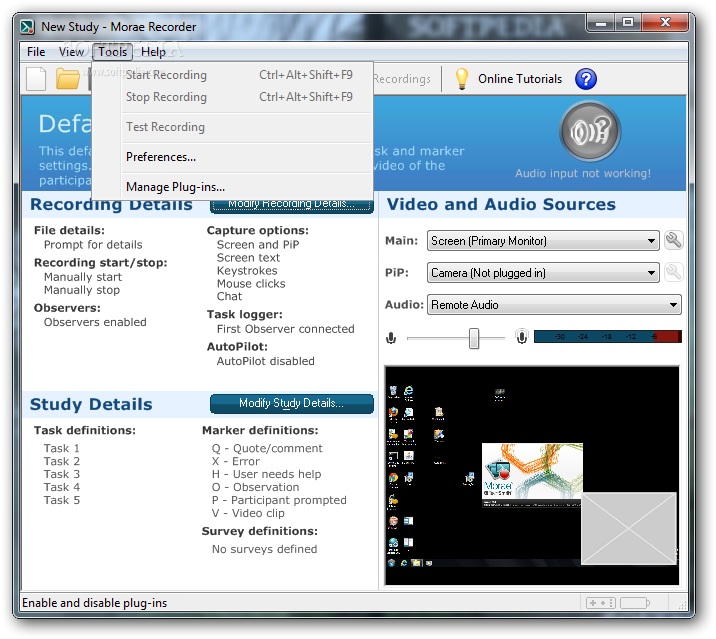Click 'First Observer connected' text
716x639 pixels.
tap(285, 329)
